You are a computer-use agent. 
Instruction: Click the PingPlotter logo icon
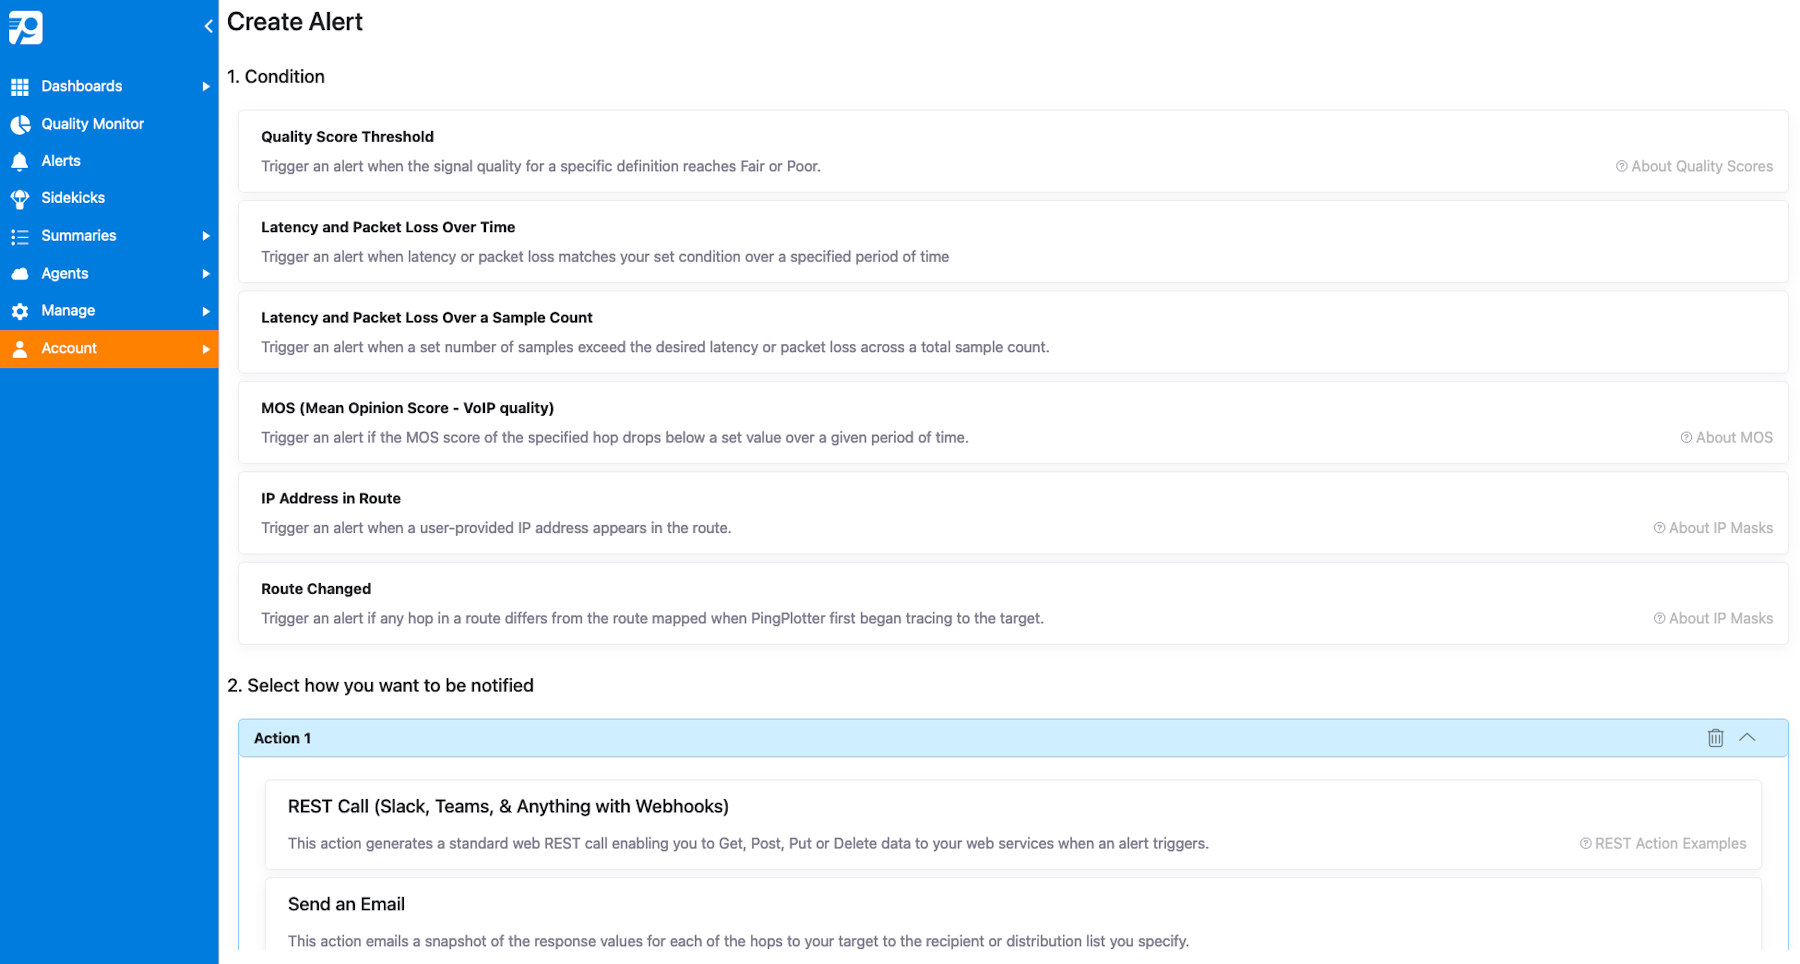click(x=26, y=27)
